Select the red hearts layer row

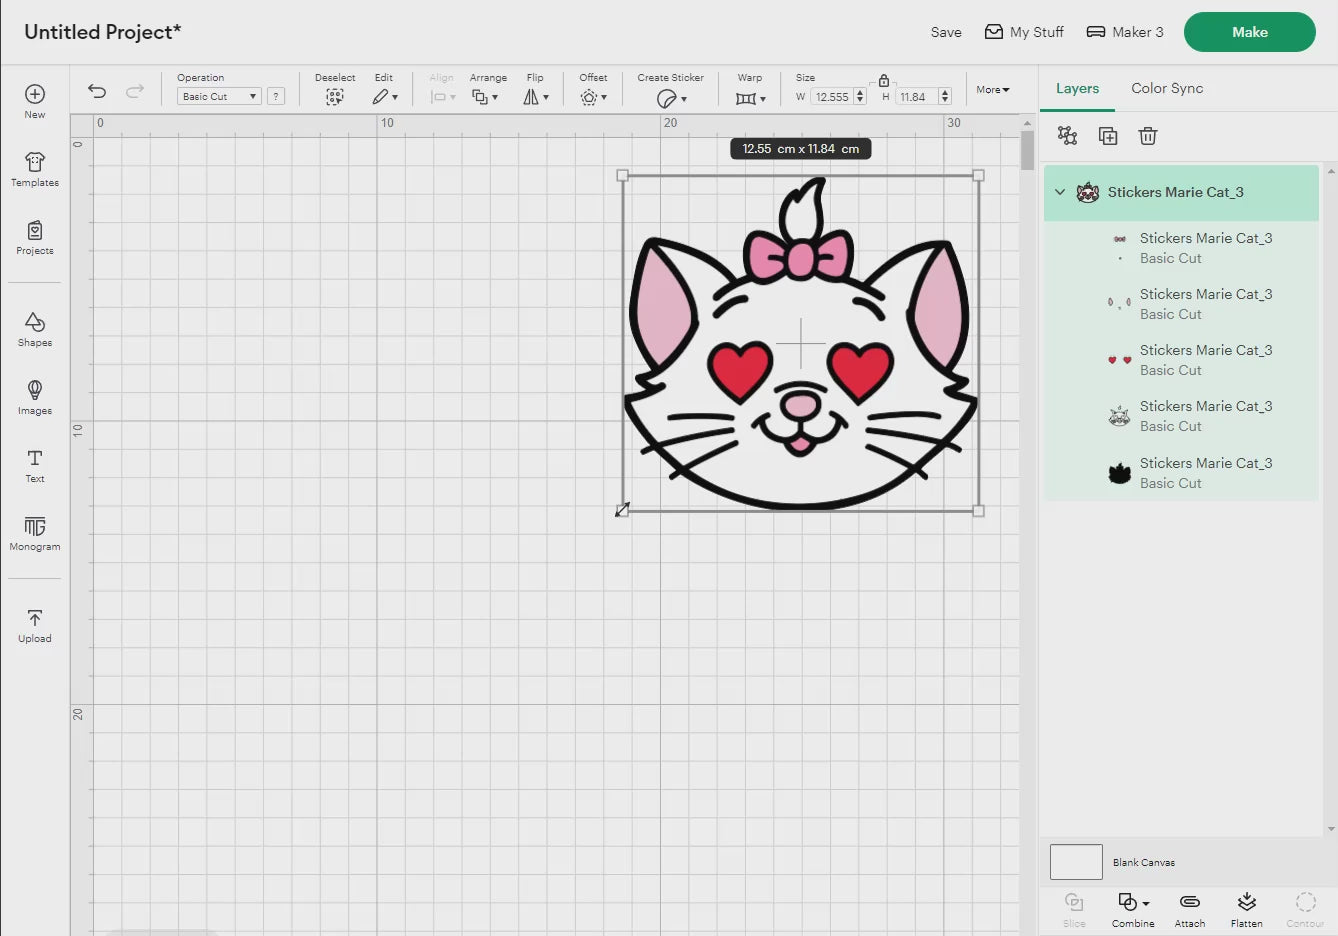(1181, 360)
